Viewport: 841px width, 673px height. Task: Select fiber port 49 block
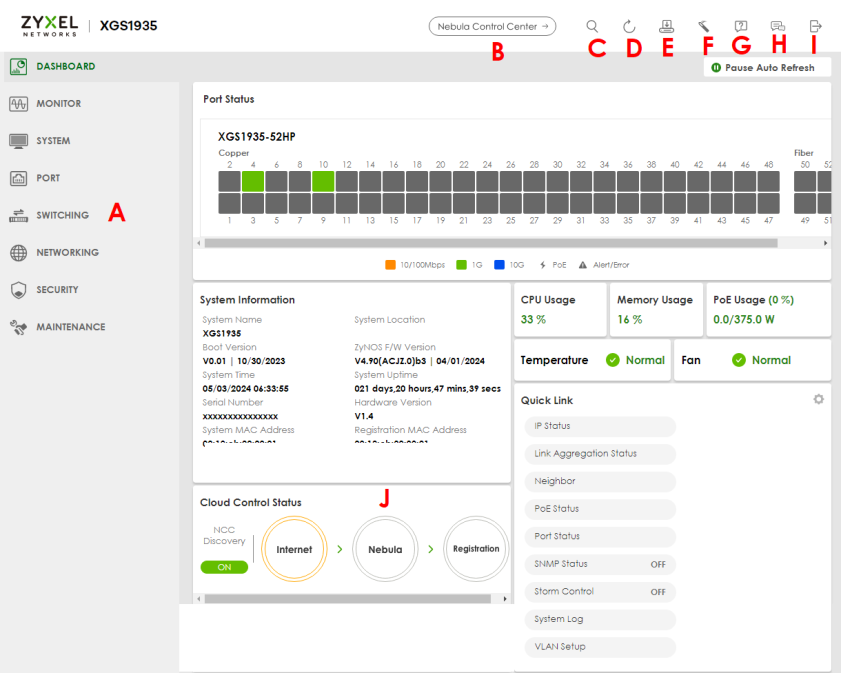805,204
